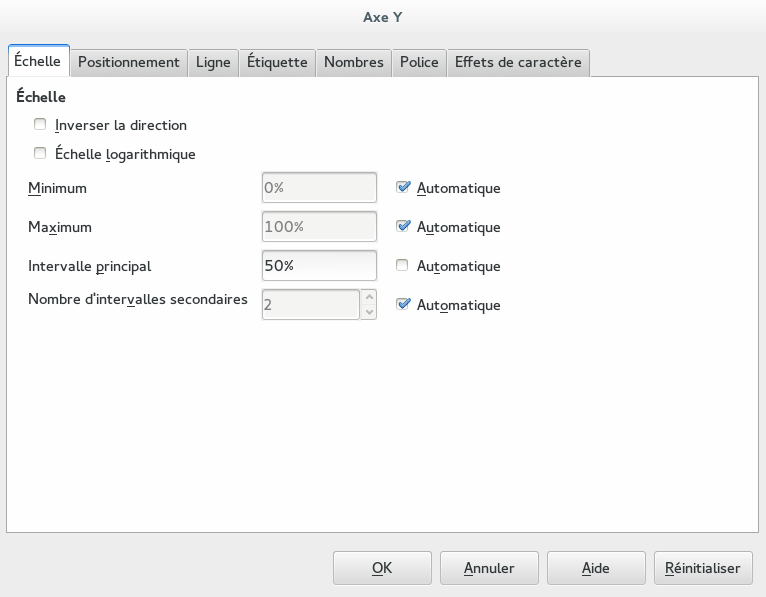This screenshot has height=597, width=766.
Task: Switch to the Positionnement tab
Action: [x=128, y=62]
